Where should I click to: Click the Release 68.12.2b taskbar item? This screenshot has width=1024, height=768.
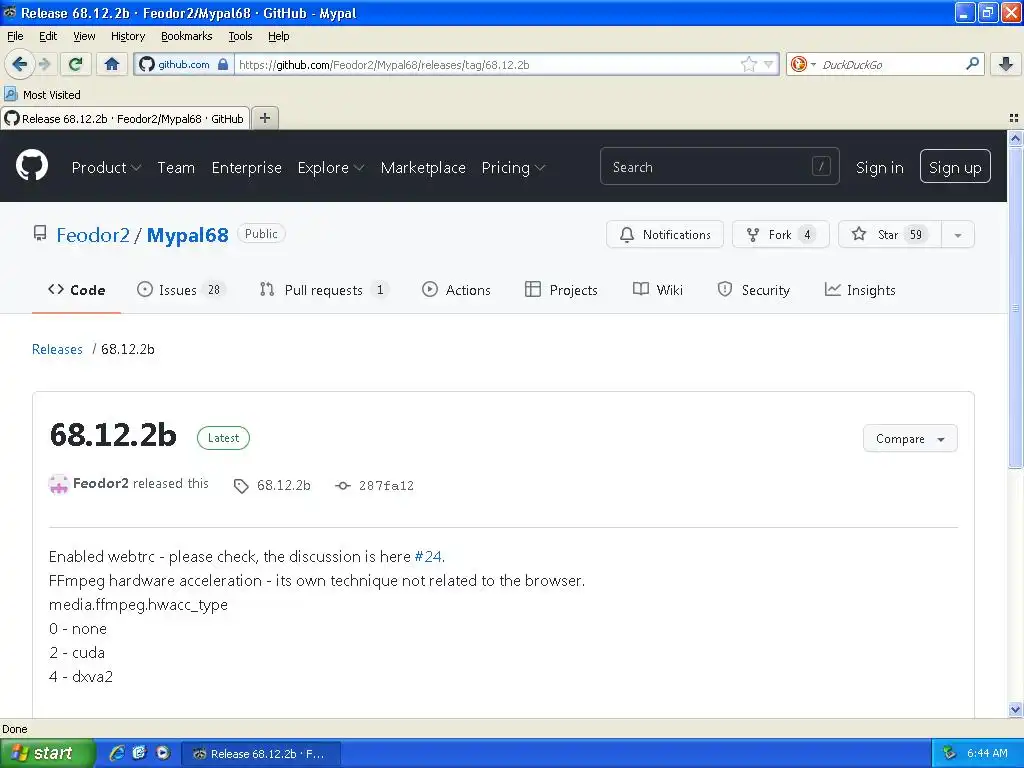[x=261, y=754]
